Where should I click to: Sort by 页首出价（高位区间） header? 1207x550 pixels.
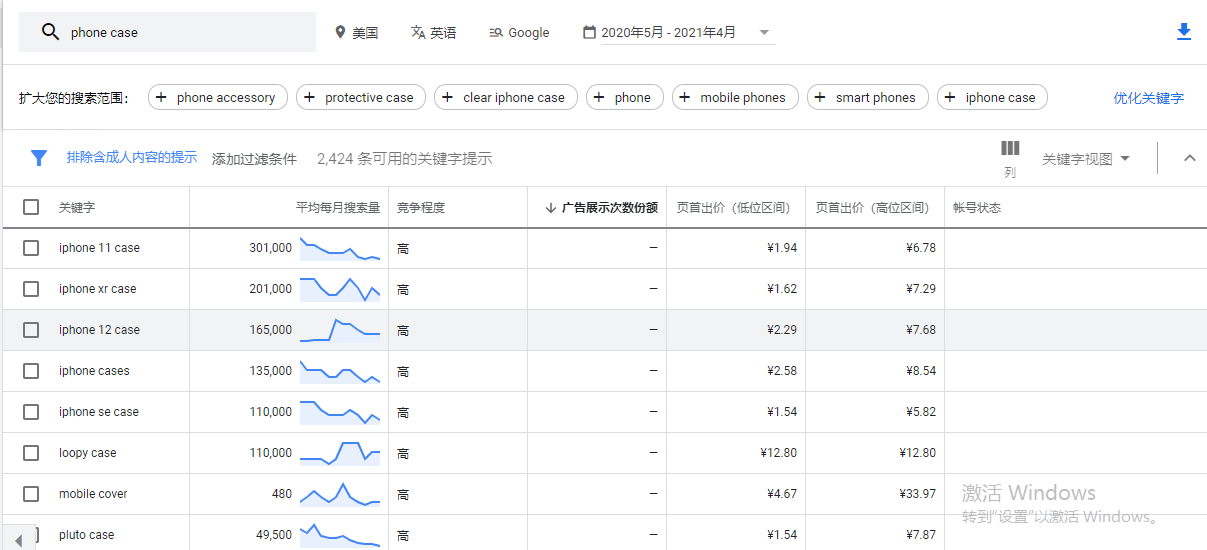(872, 208)
